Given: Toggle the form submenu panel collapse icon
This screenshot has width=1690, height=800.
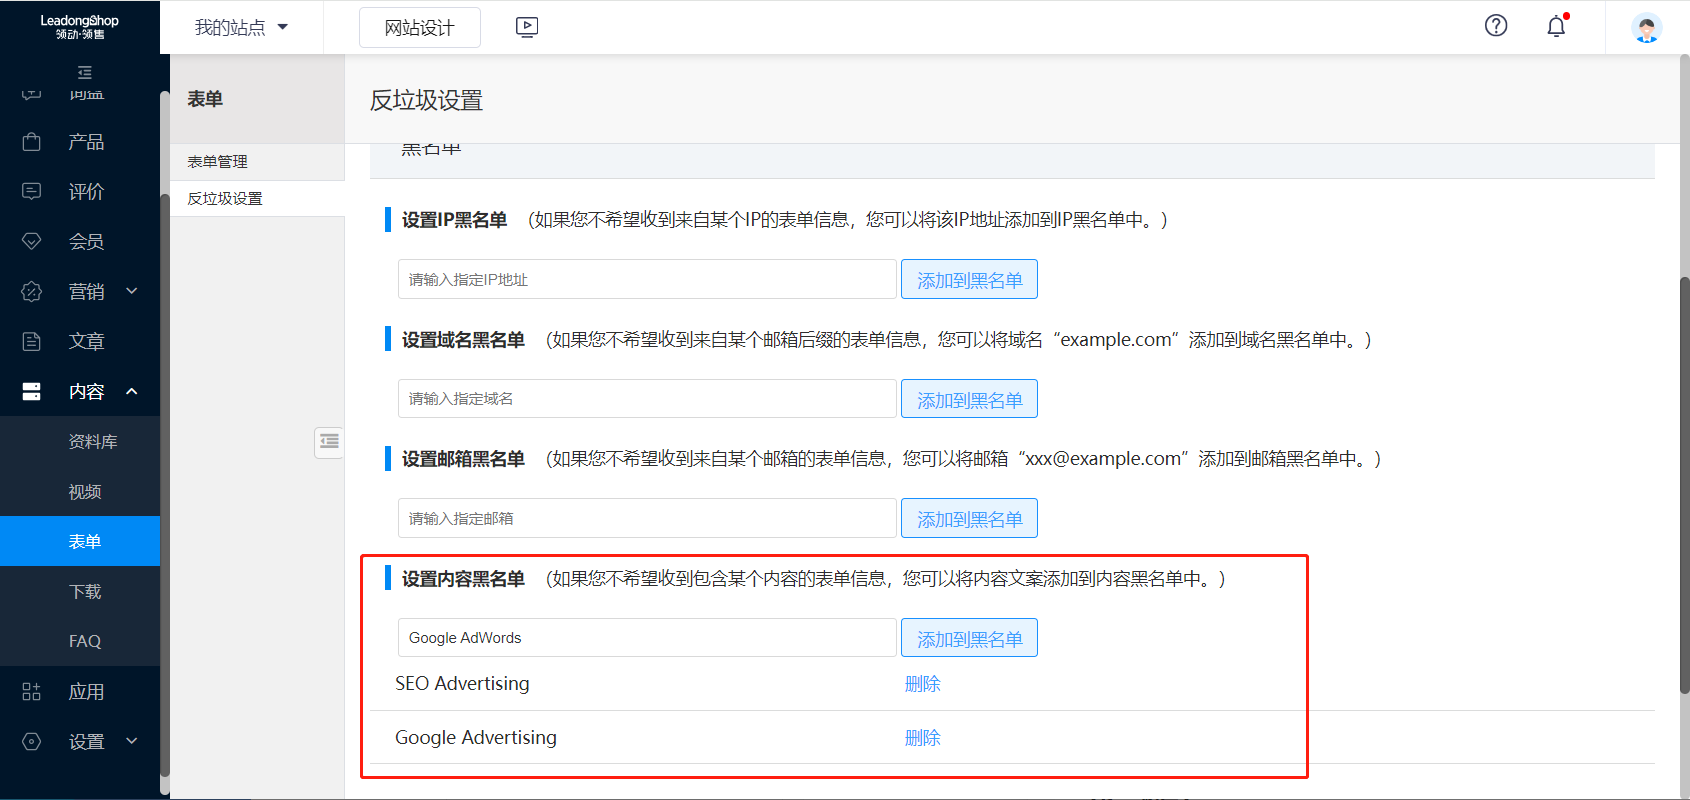Looking at the screenshot, I should [329, 442].
